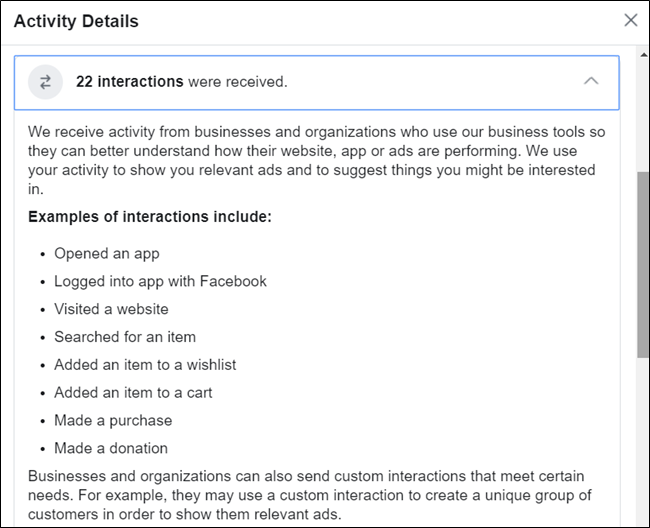Collapse the 22 interactions section chevron

click(x=591, y=81)
